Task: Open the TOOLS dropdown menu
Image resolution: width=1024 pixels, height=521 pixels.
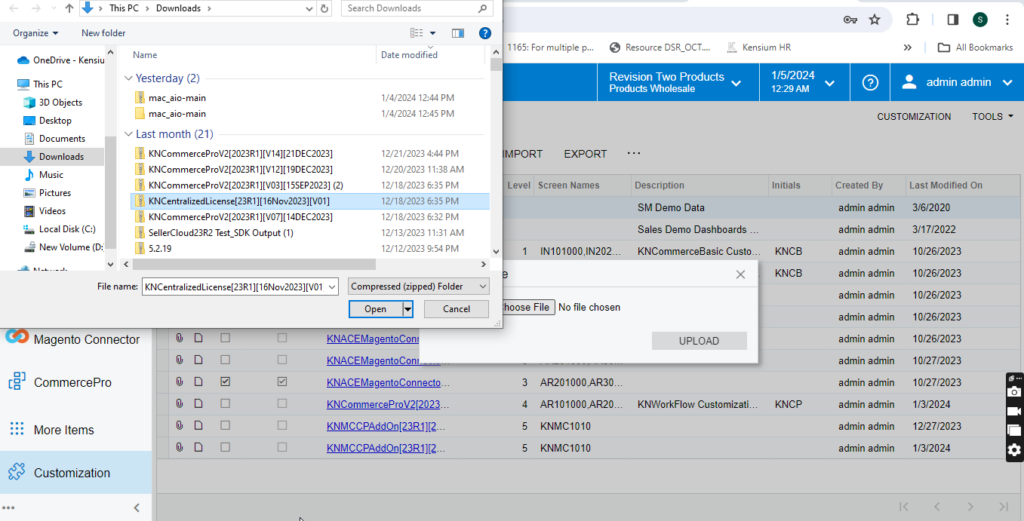Action: coord(993,116)
